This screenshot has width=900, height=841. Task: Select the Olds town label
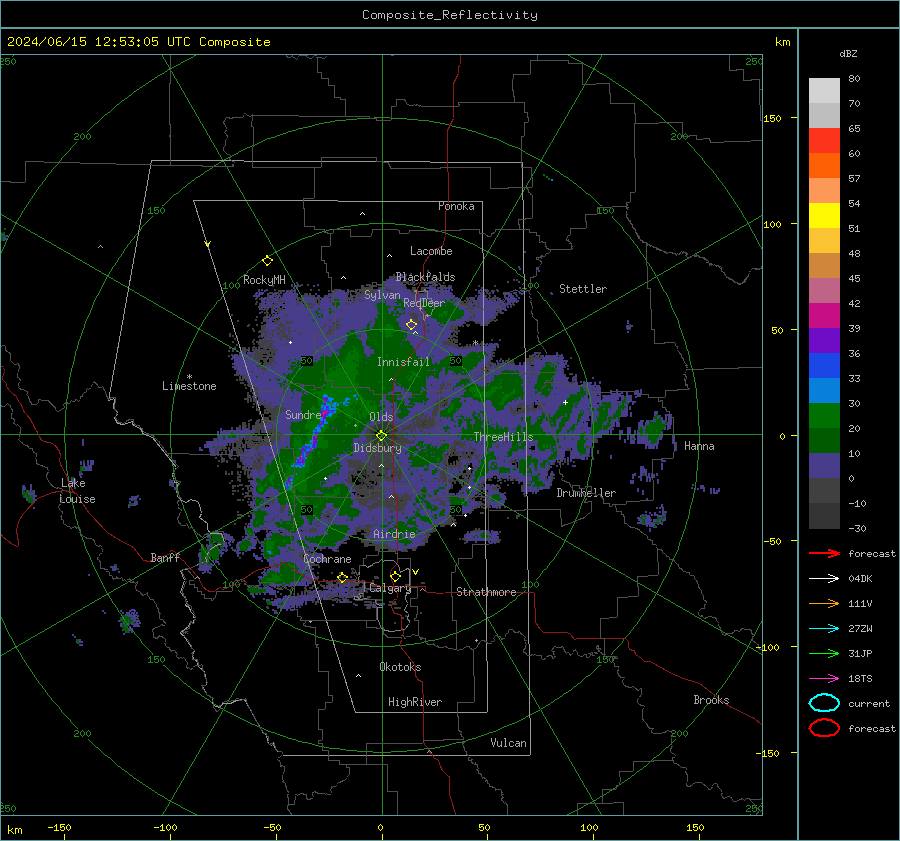click(381, 417)
